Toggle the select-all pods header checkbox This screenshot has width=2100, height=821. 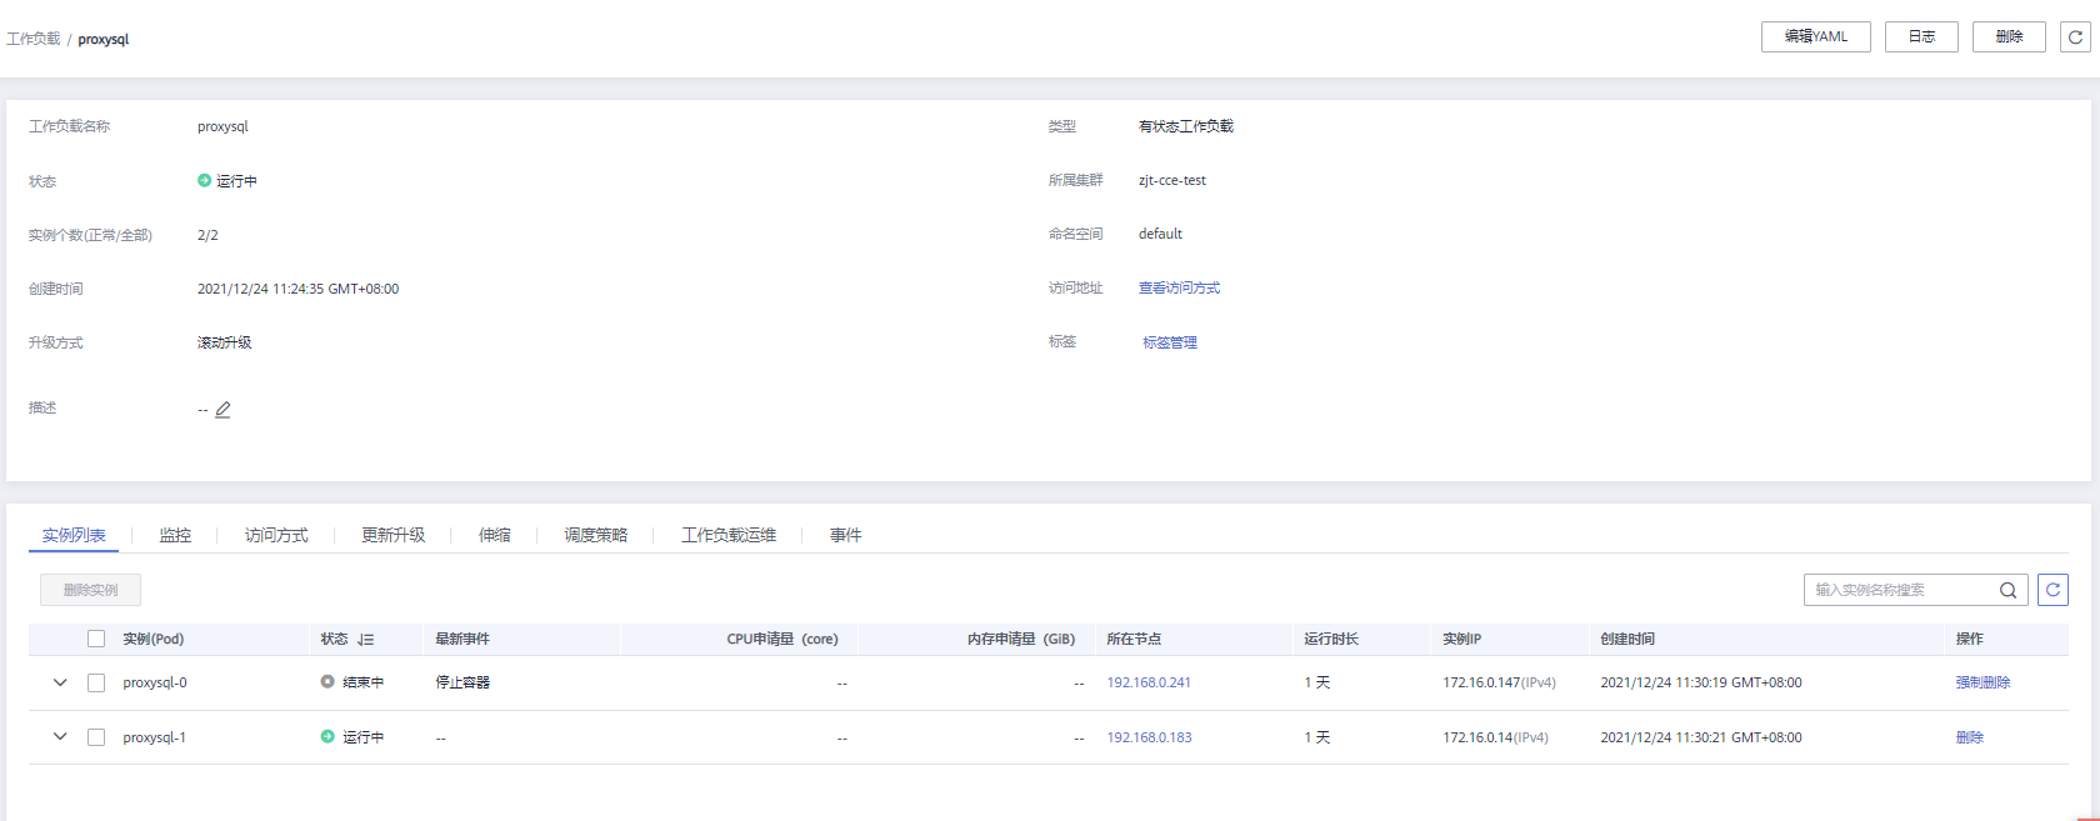96,639
